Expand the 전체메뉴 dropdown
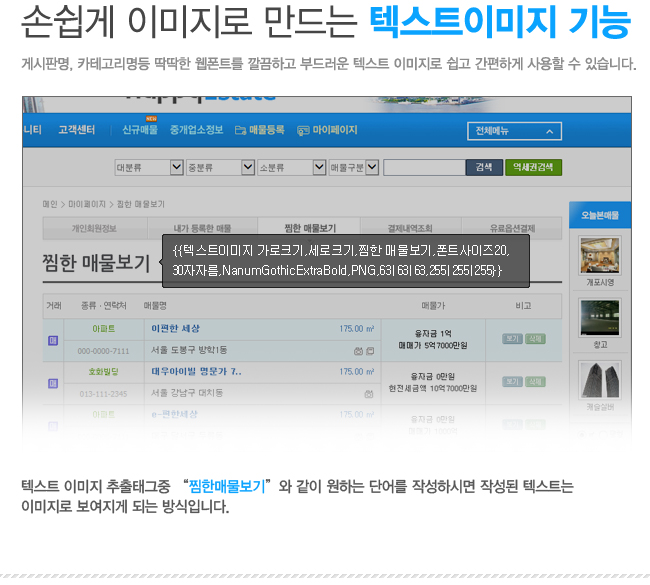Viewport: 650px width, 585px height. (514, 131)
